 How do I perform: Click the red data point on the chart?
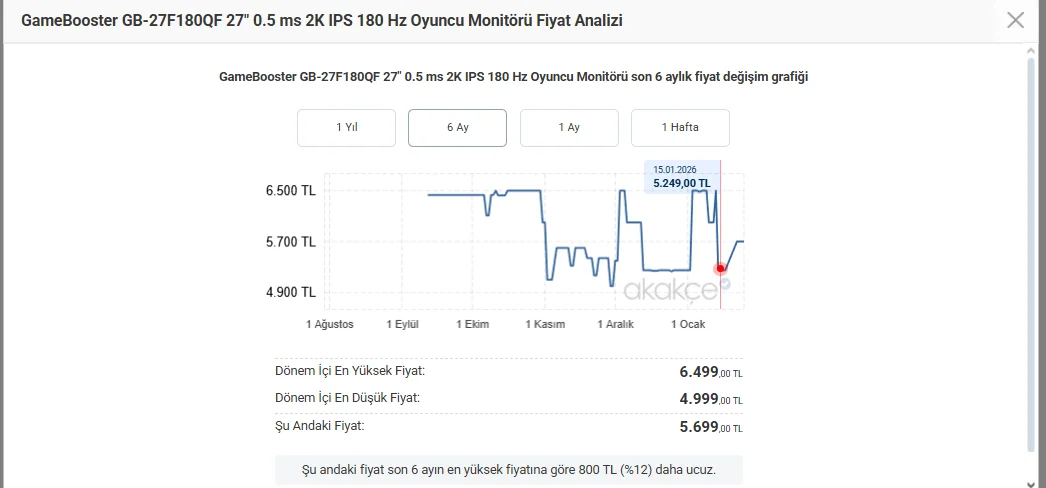720,268
